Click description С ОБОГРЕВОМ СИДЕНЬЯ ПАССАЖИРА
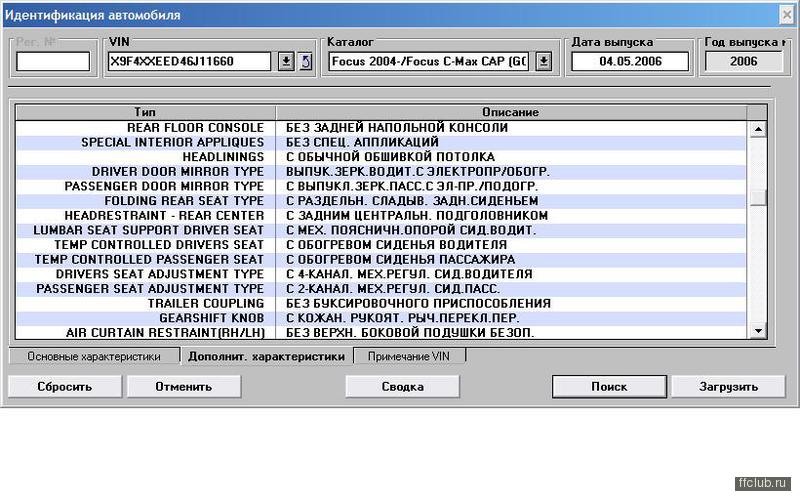This screenshot has width=800, height=500. pos(401,260)
